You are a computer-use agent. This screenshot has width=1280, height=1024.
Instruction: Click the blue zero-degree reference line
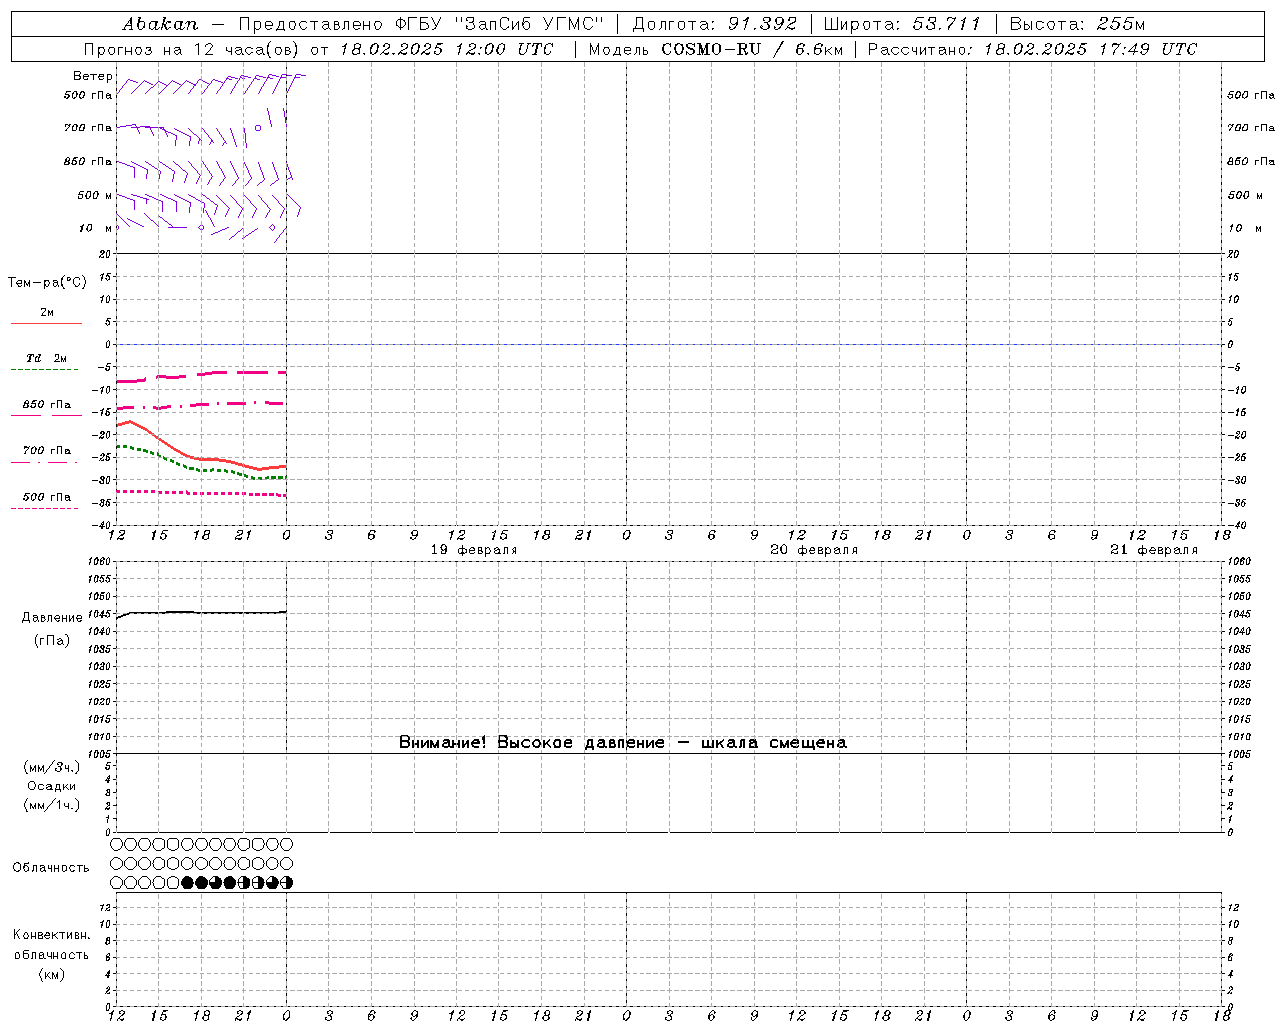pyautogui.click(x=668, y=344)
